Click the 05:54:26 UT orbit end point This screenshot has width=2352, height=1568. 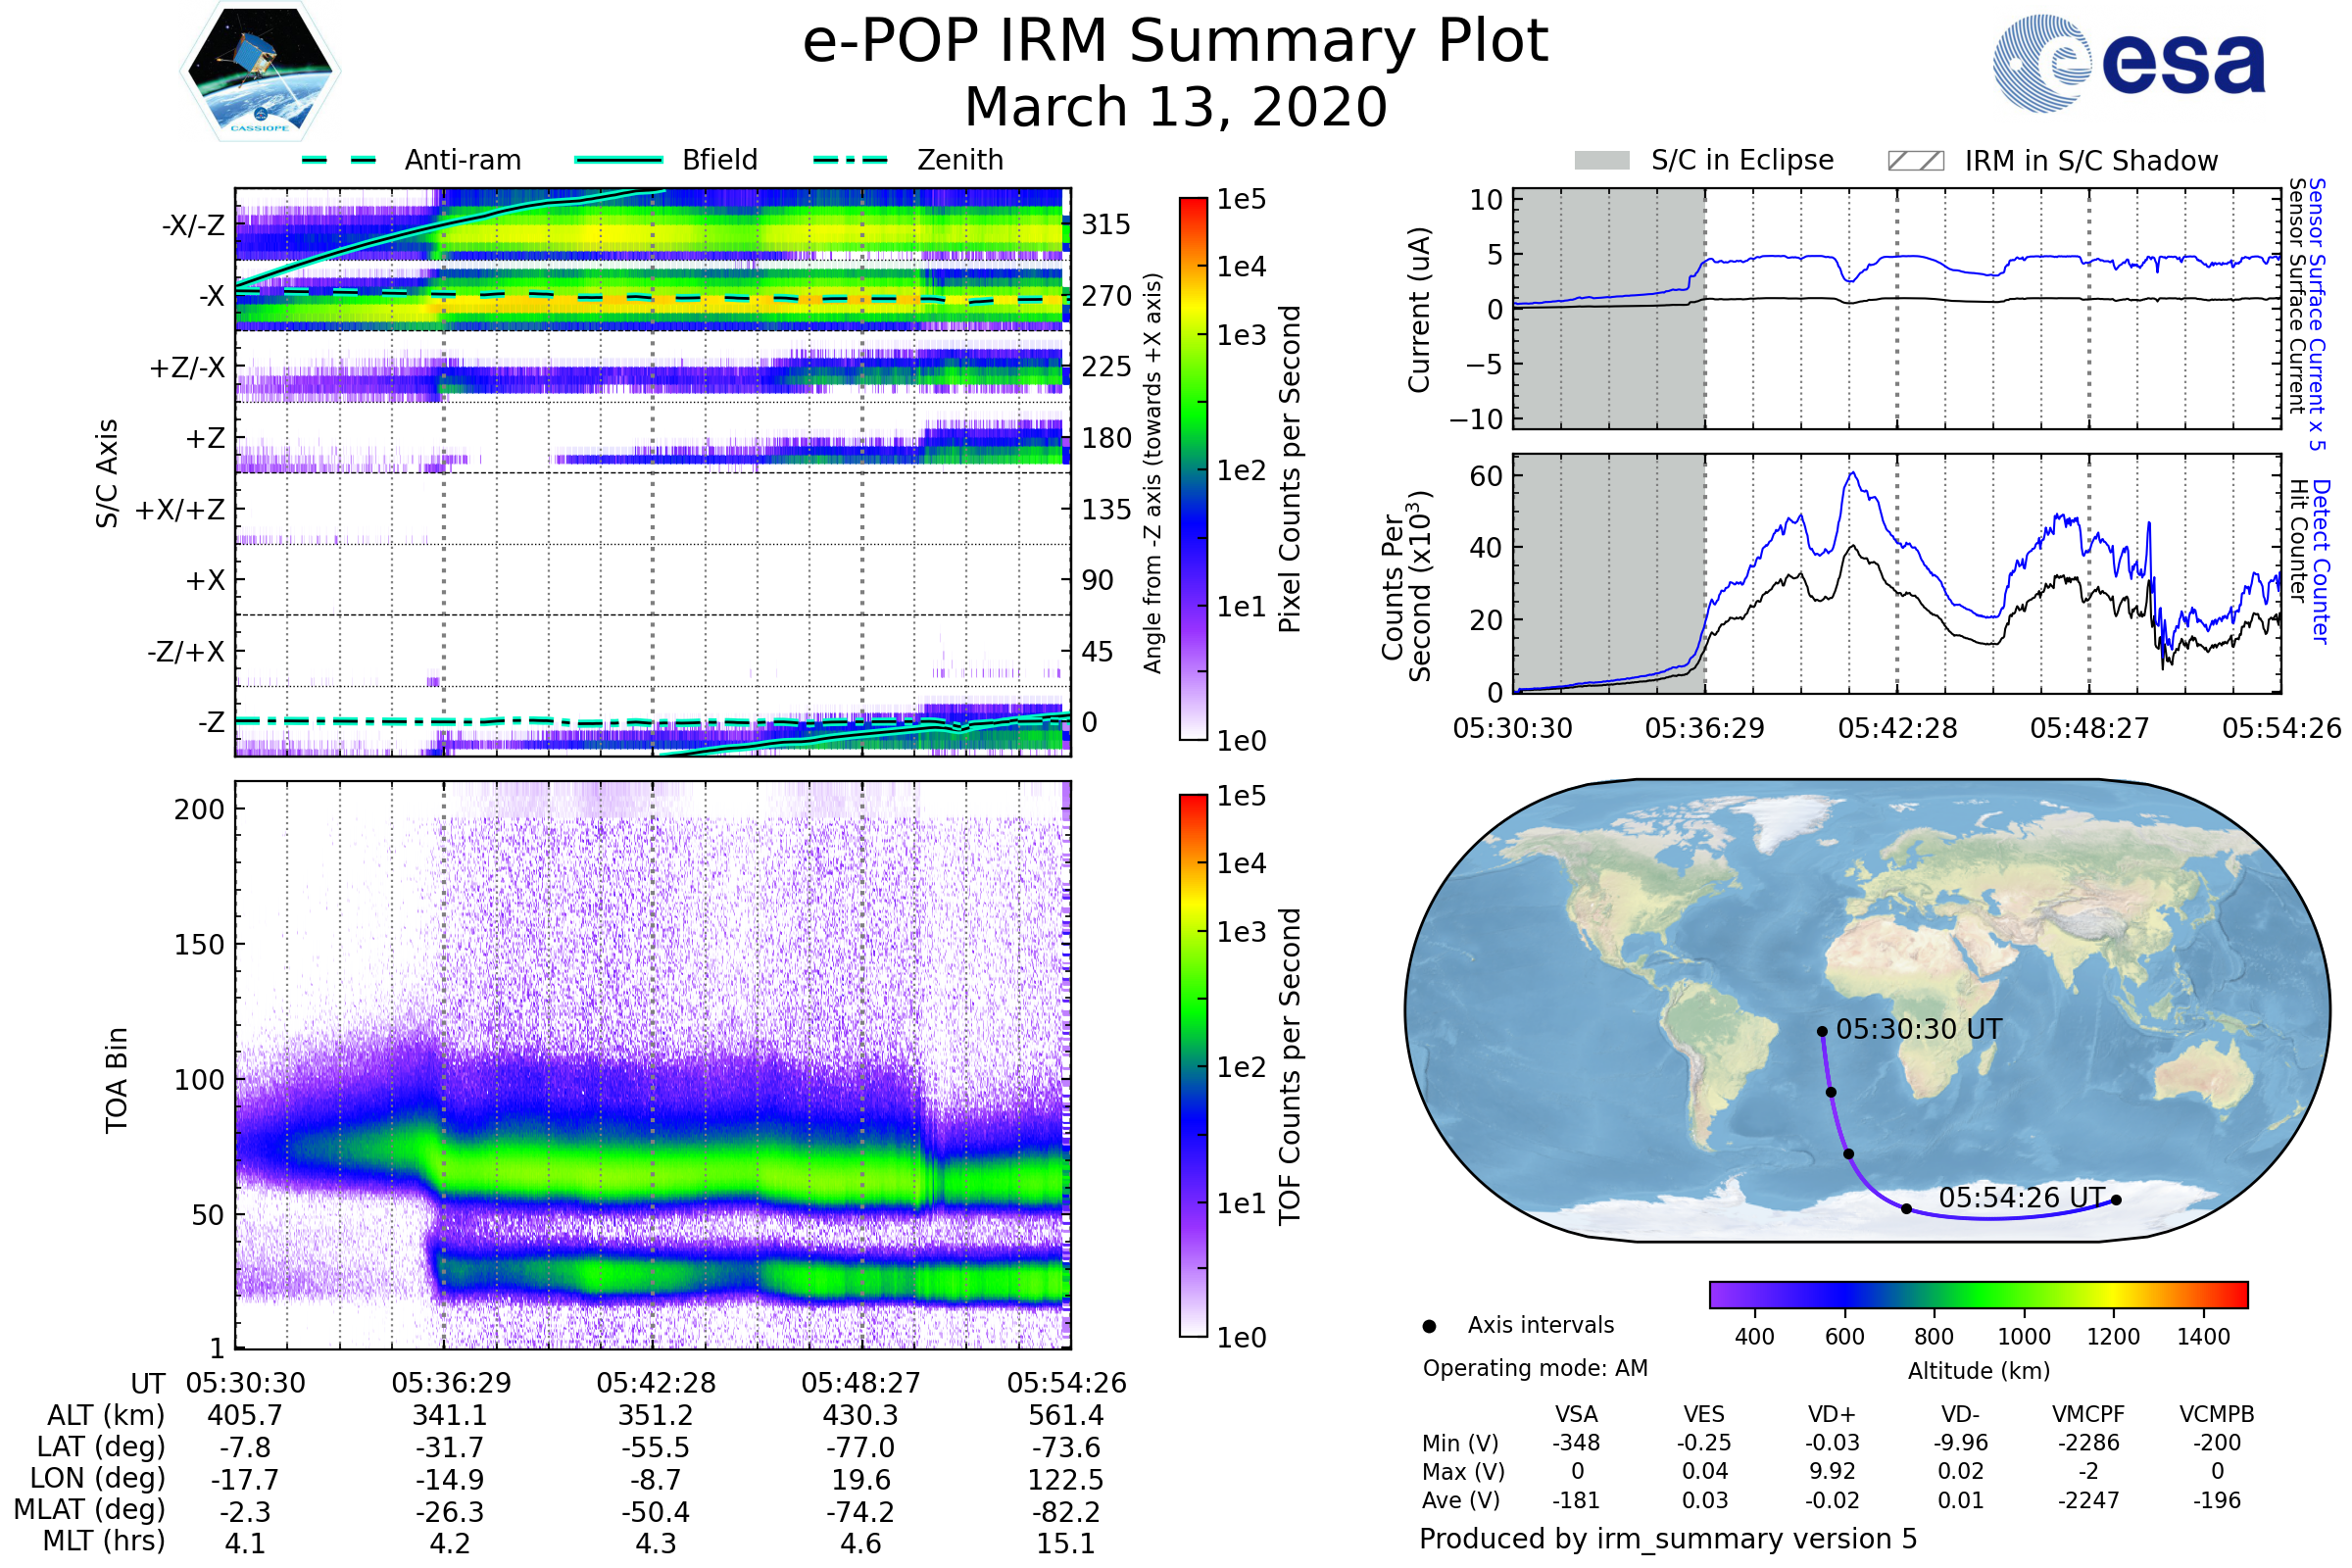coord(2116,1200)
